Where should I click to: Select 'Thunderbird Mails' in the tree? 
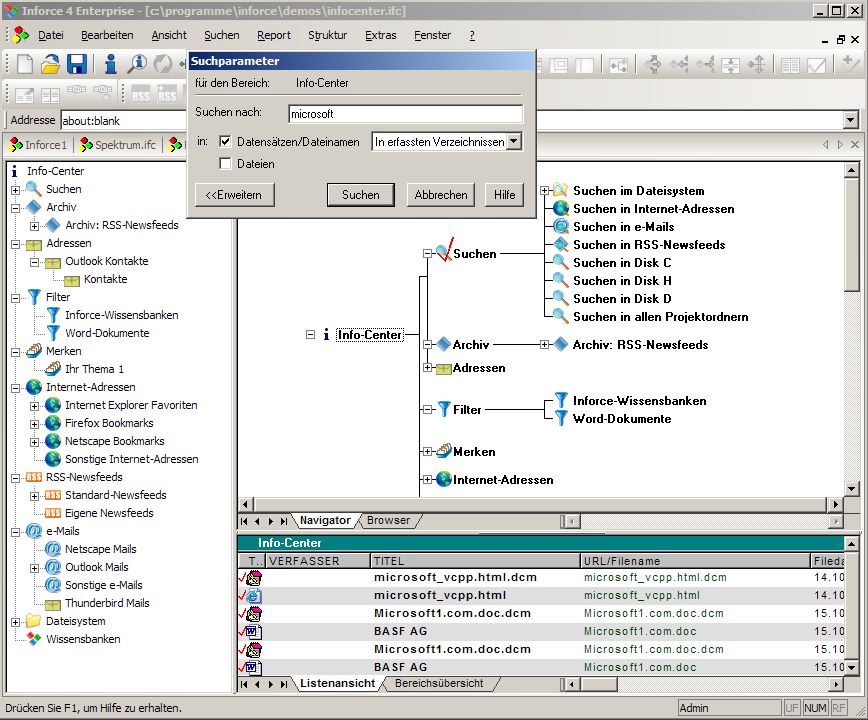107,603
